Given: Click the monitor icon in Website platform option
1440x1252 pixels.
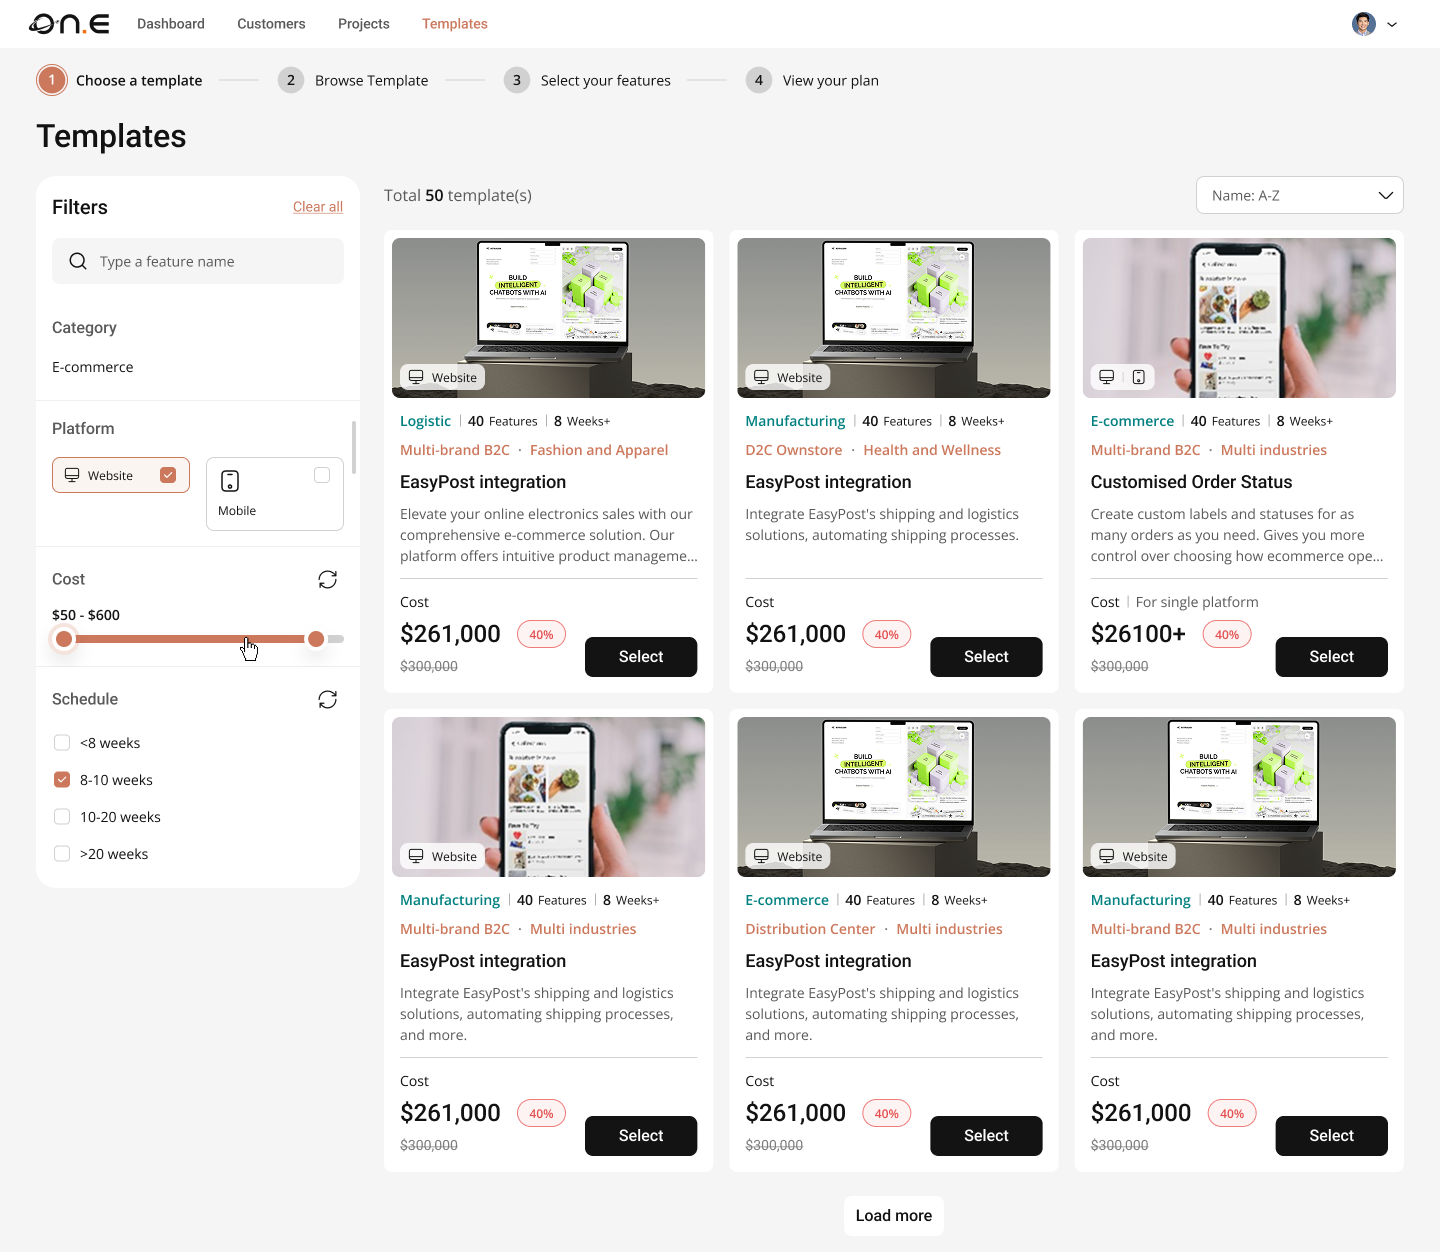Looking at the screenshot, I should [72, 475].
